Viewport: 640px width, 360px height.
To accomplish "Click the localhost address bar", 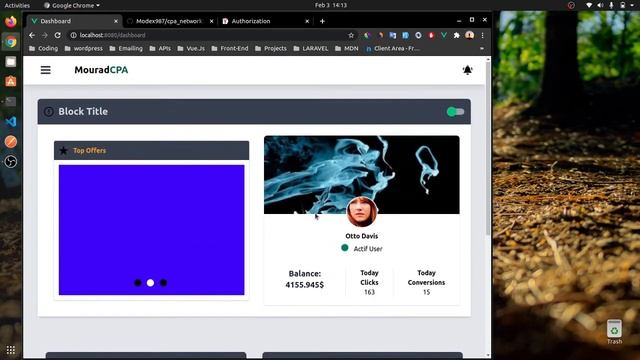I will [x=212, y=36].
